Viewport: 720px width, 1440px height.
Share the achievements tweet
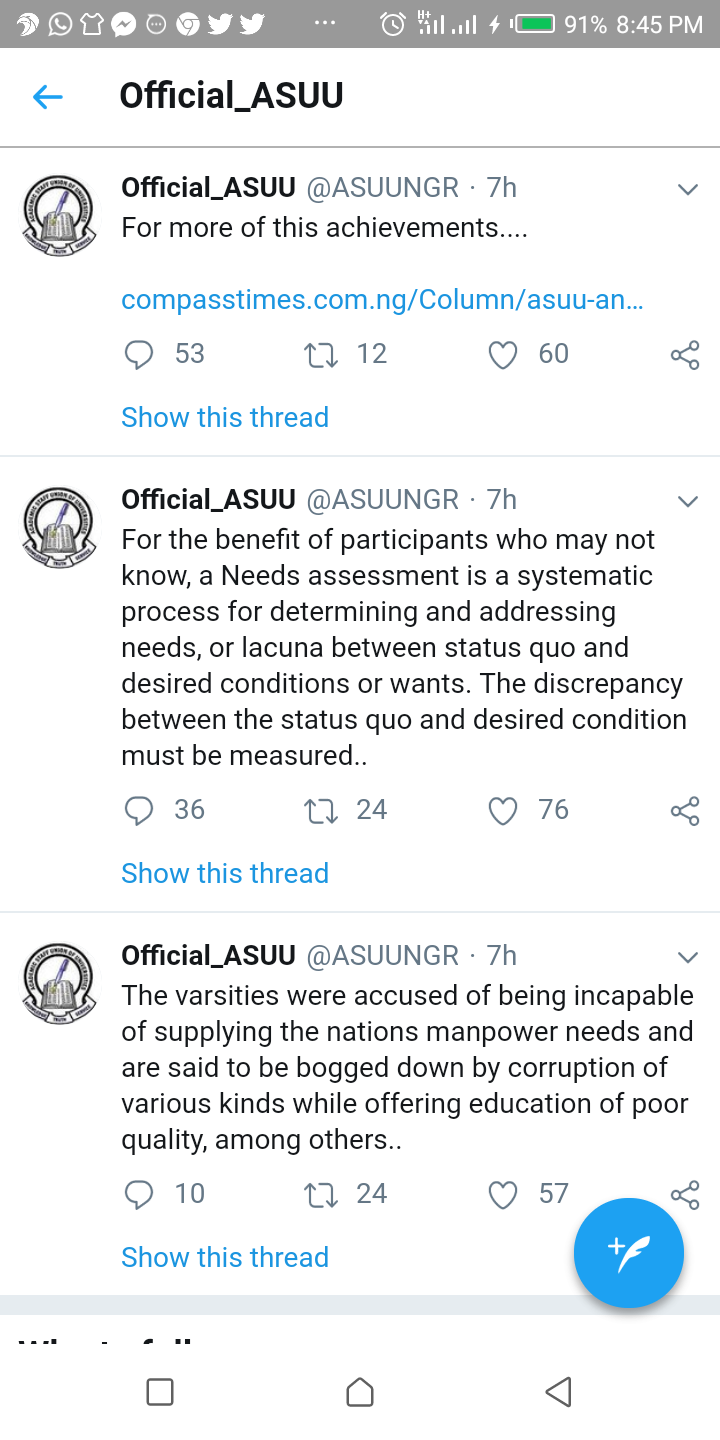(685, 355)
